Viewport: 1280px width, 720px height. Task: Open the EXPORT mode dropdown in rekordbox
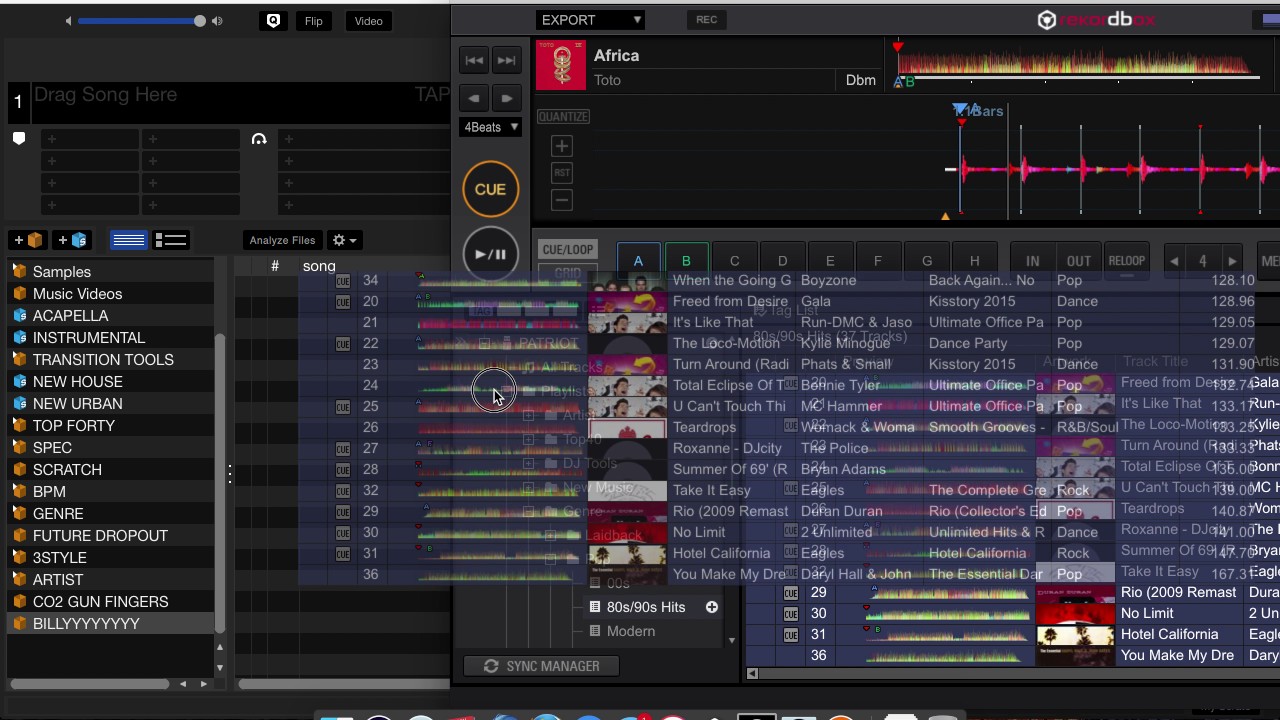coord(591,20)
